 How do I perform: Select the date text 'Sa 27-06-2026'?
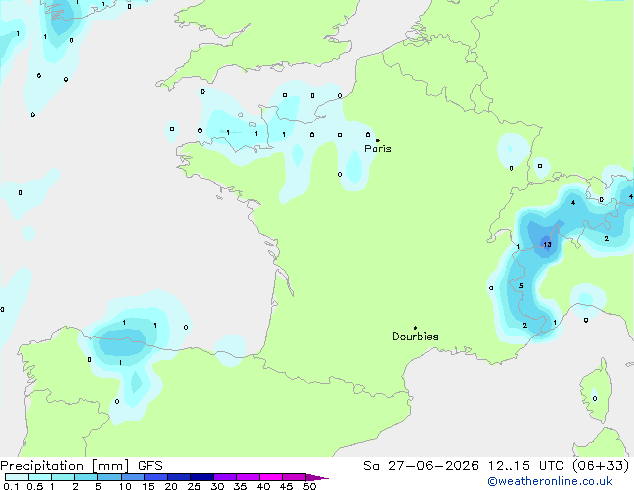421,466
